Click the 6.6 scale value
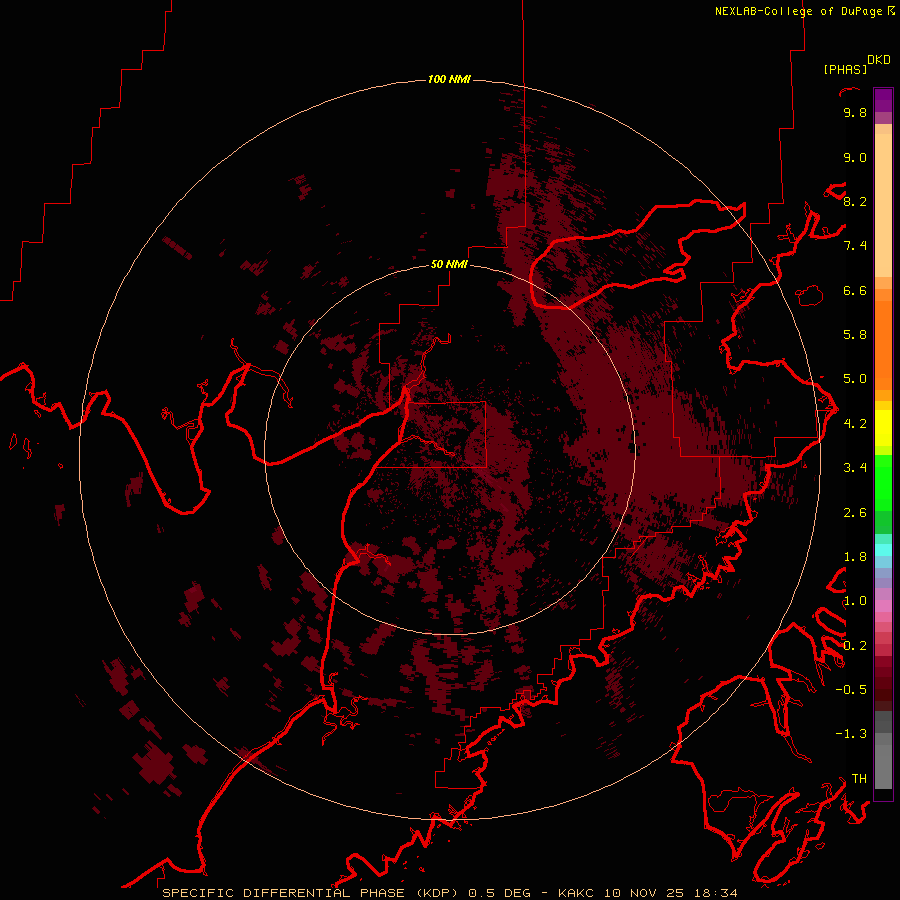This screenshot has height=900, width=900. tap(855, 290)
